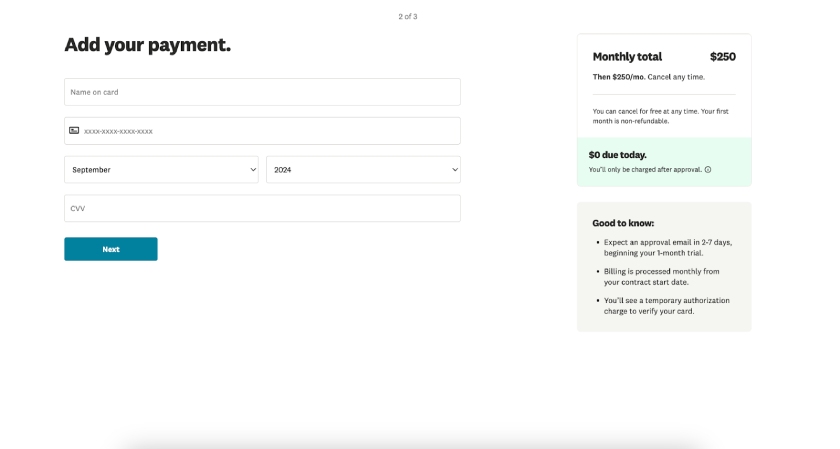Click the '2 of 3' step indicator text

(408, 17)
